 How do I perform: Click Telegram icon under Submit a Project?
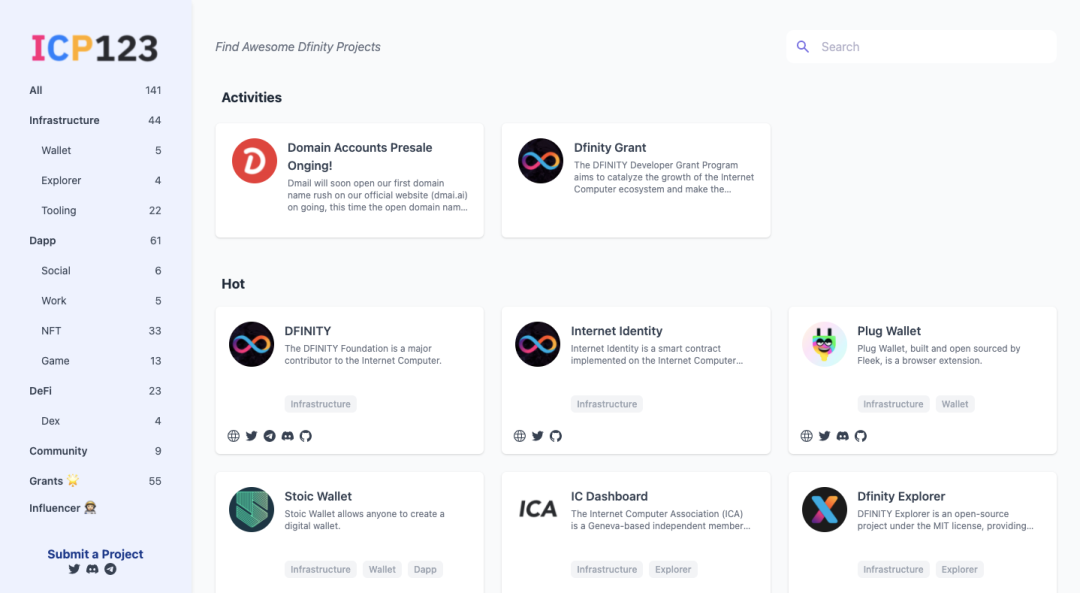point(110,569)
